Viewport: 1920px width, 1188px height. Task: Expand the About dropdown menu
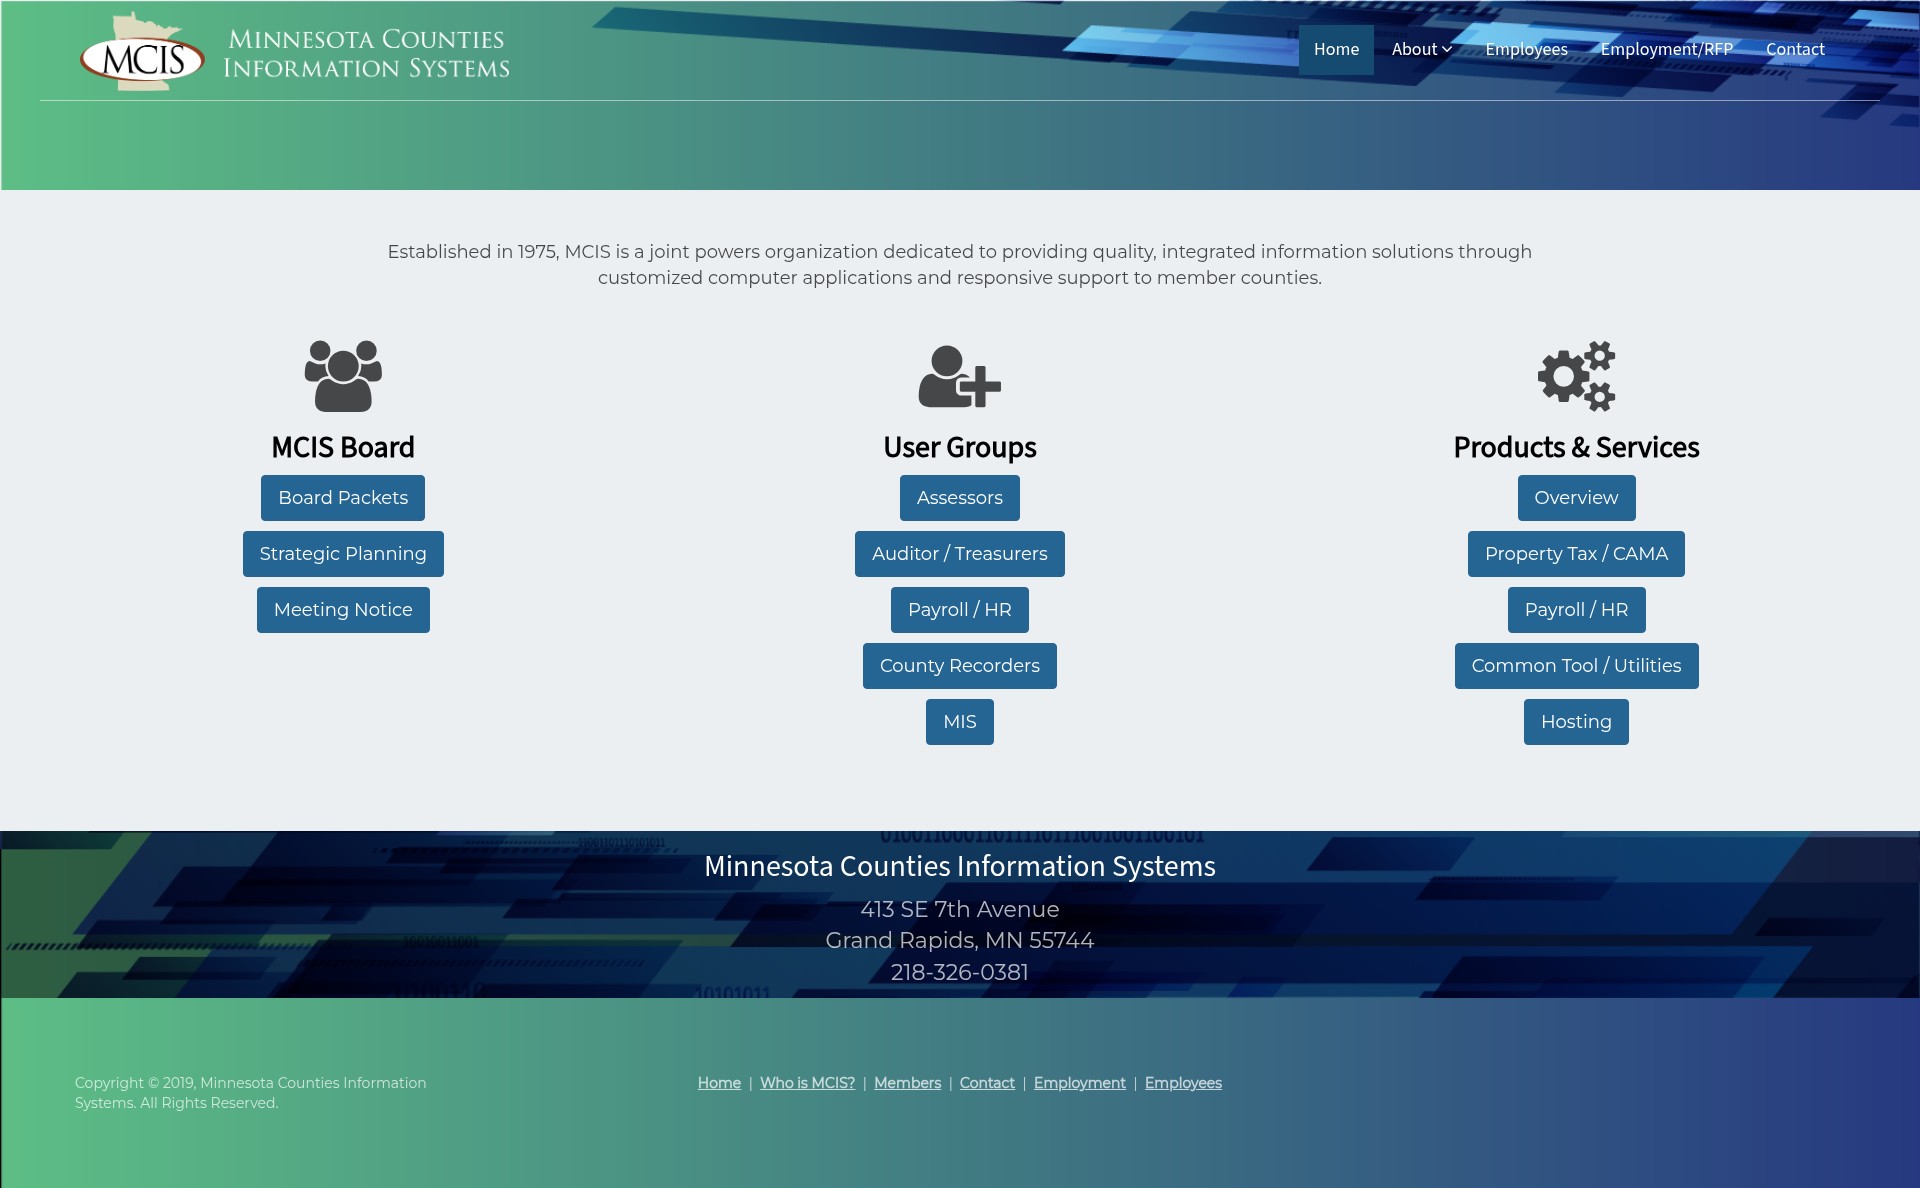(x=1421, y=49)
